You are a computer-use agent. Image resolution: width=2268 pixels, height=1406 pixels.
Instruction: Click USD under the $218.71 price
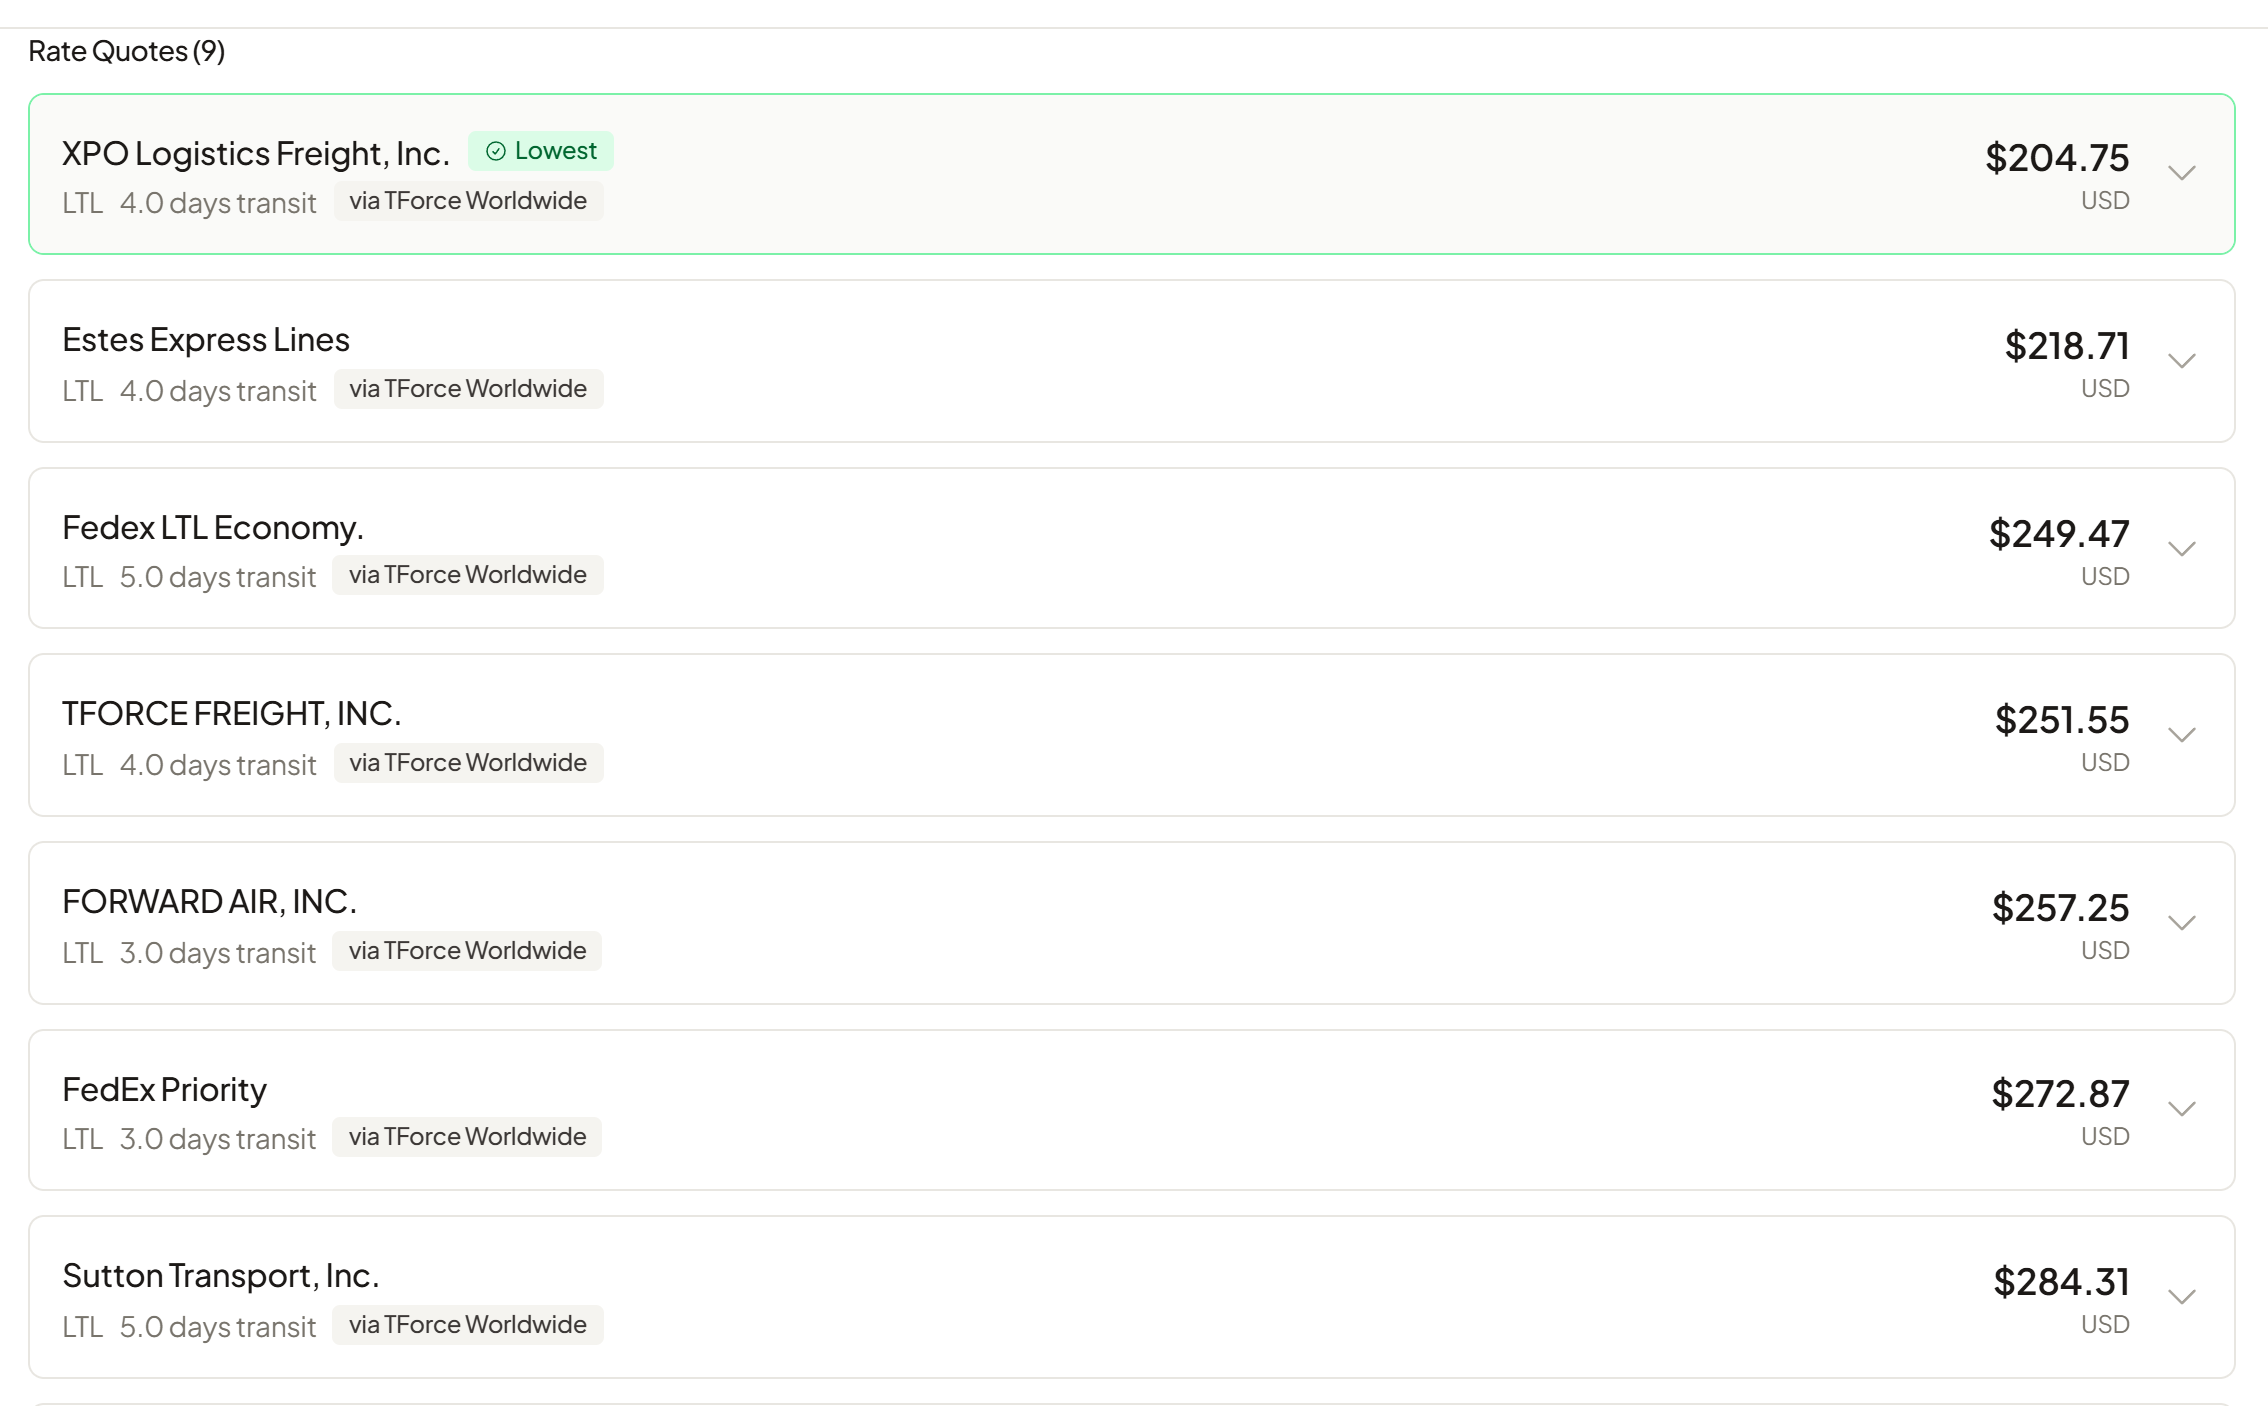point(2105,389)
